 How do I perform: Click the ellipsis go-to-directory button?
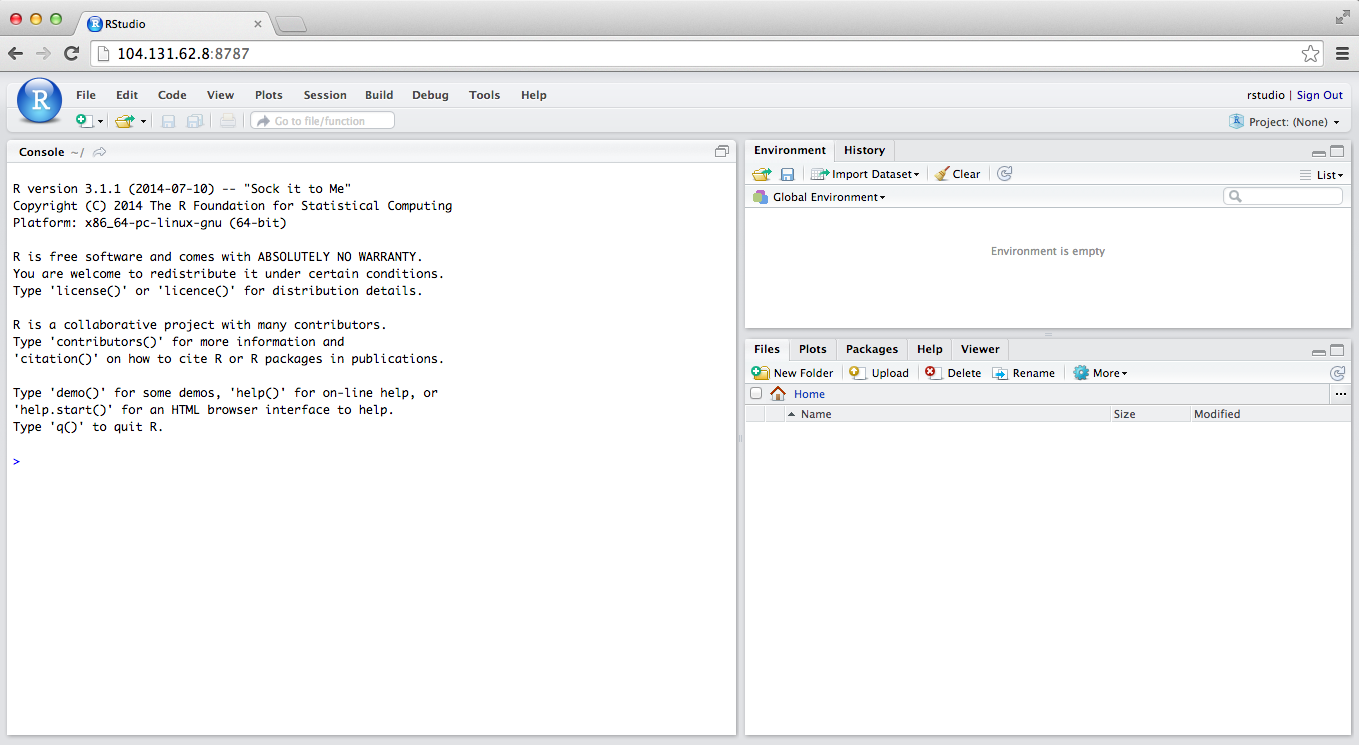(1340, 395)
